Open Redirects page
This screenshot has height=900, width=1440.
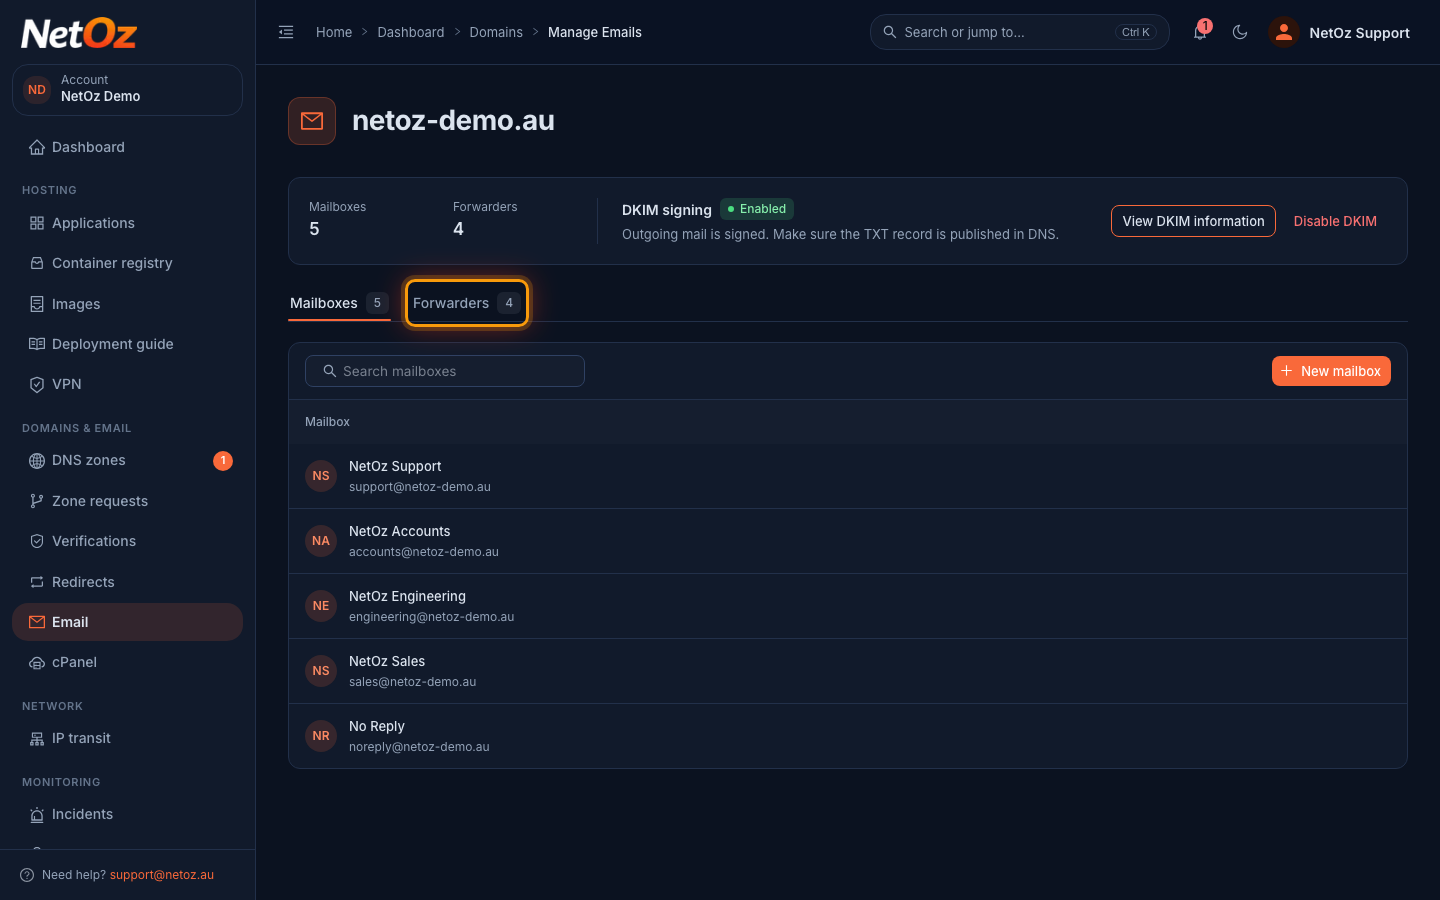127,582
